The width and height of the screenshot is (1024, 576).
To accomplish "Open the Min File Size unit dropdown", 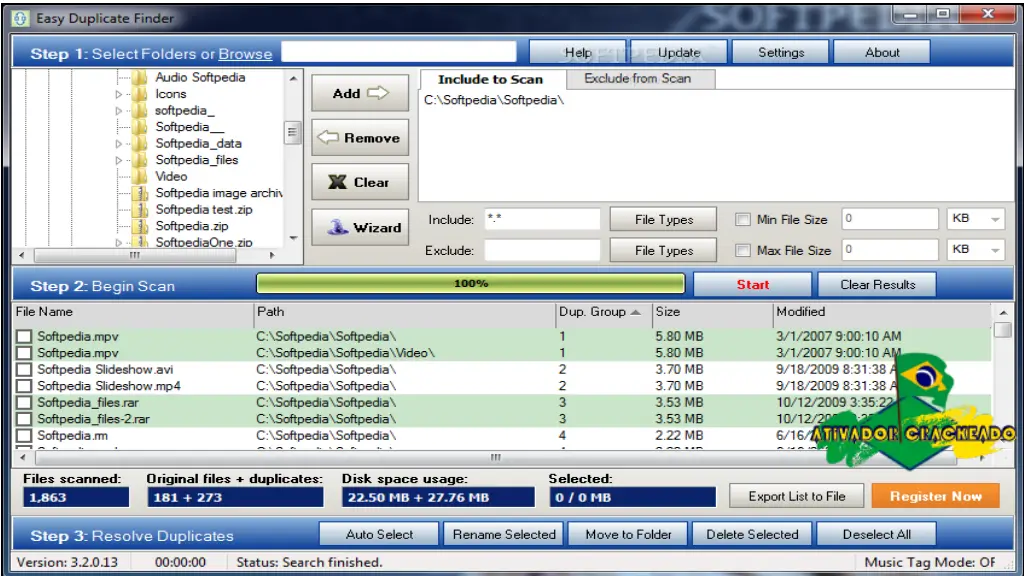I will click(x=995, y=219).
